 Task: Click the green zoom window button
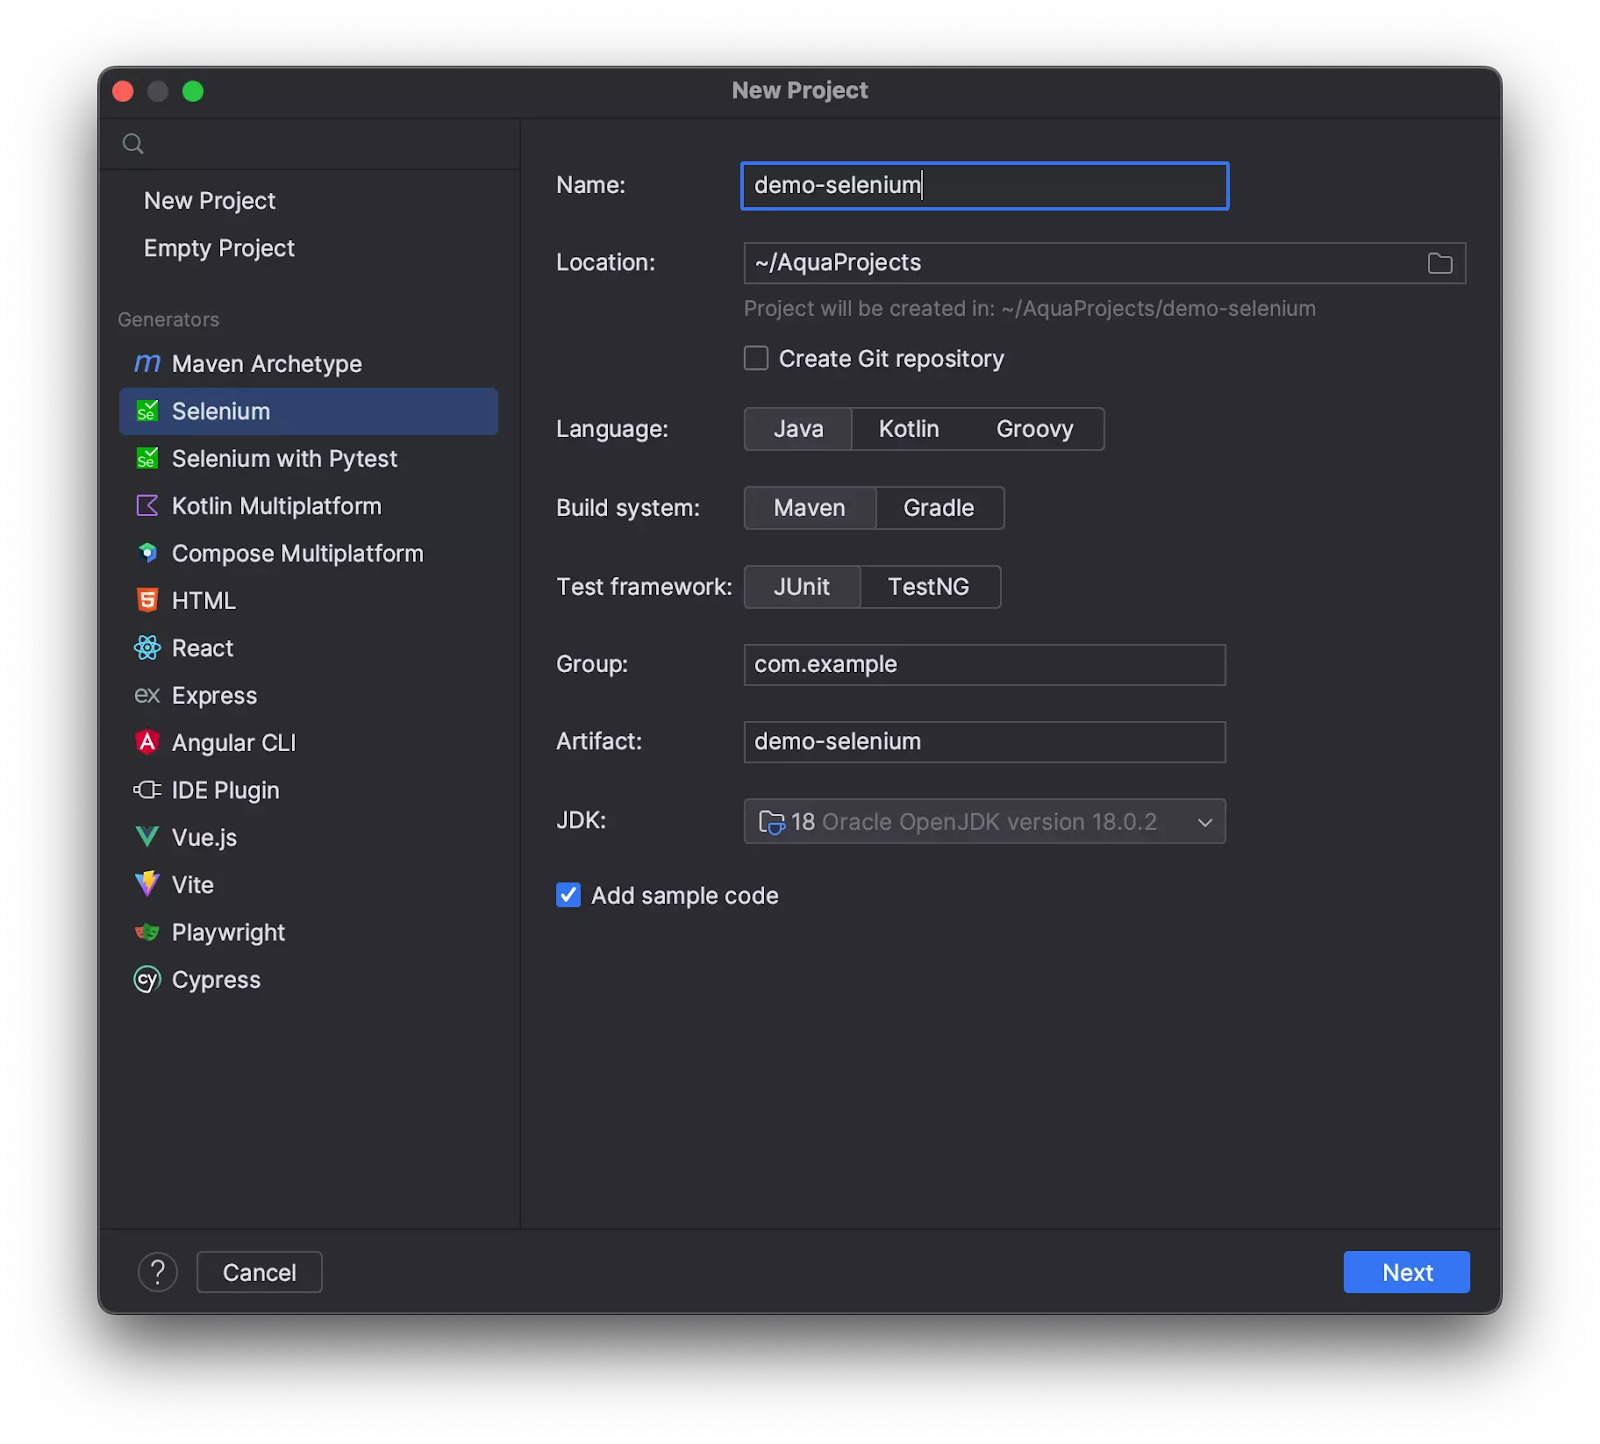point(193,91)
